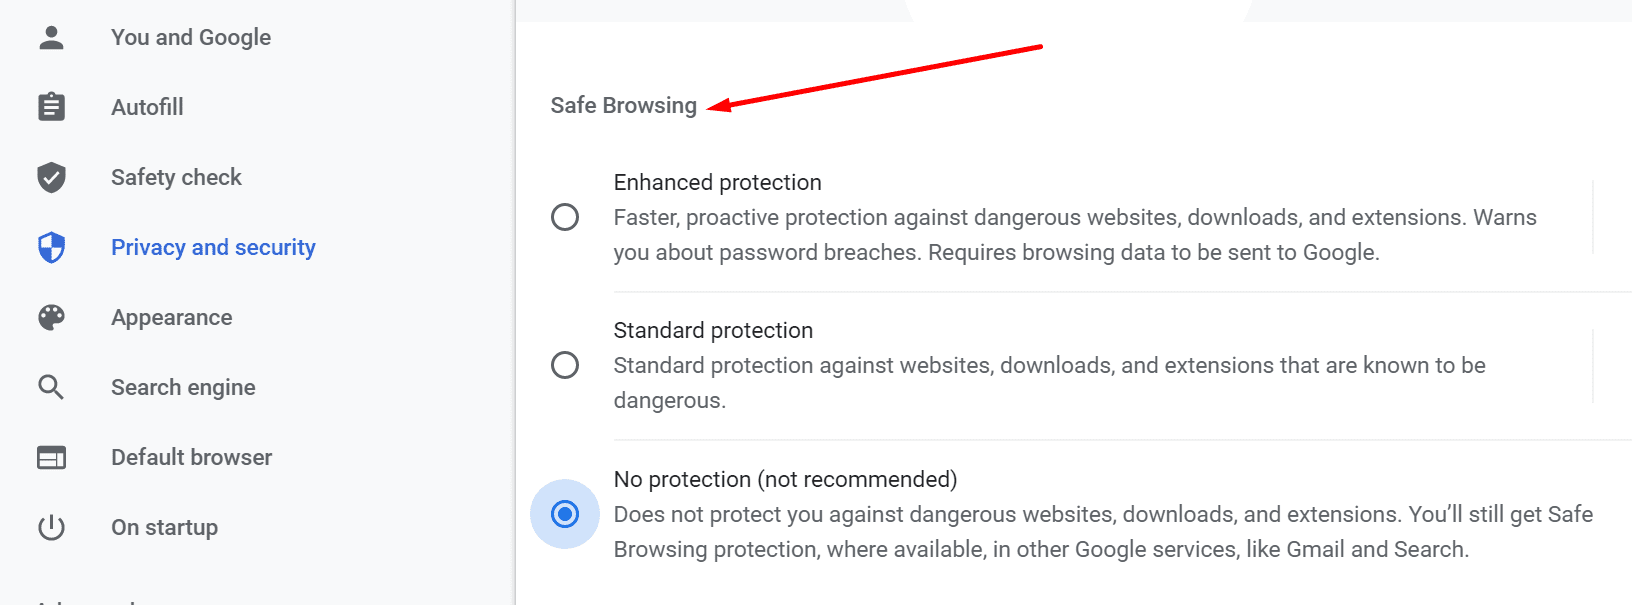Select the Enhanced protection radio button

tap(565, 217)
